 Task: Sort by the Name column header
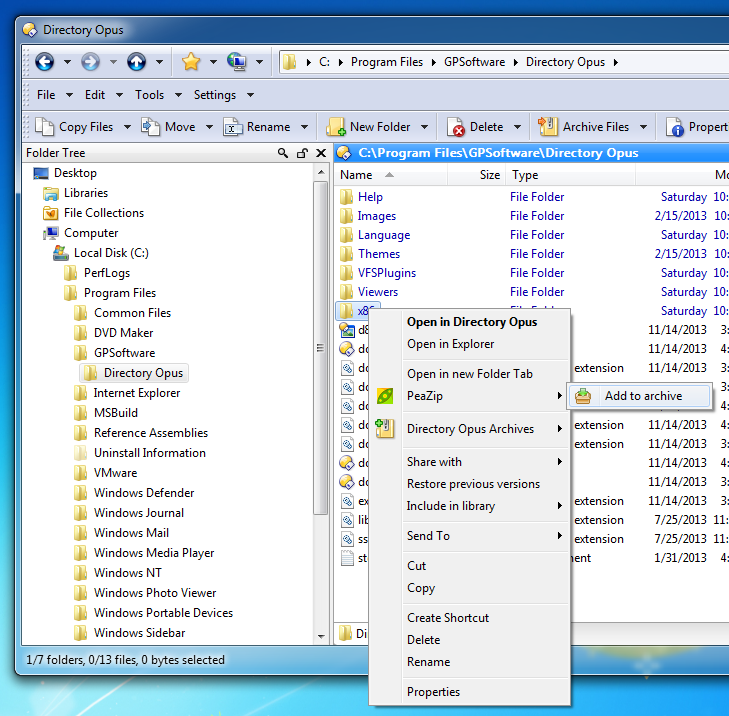pos(391,175)
